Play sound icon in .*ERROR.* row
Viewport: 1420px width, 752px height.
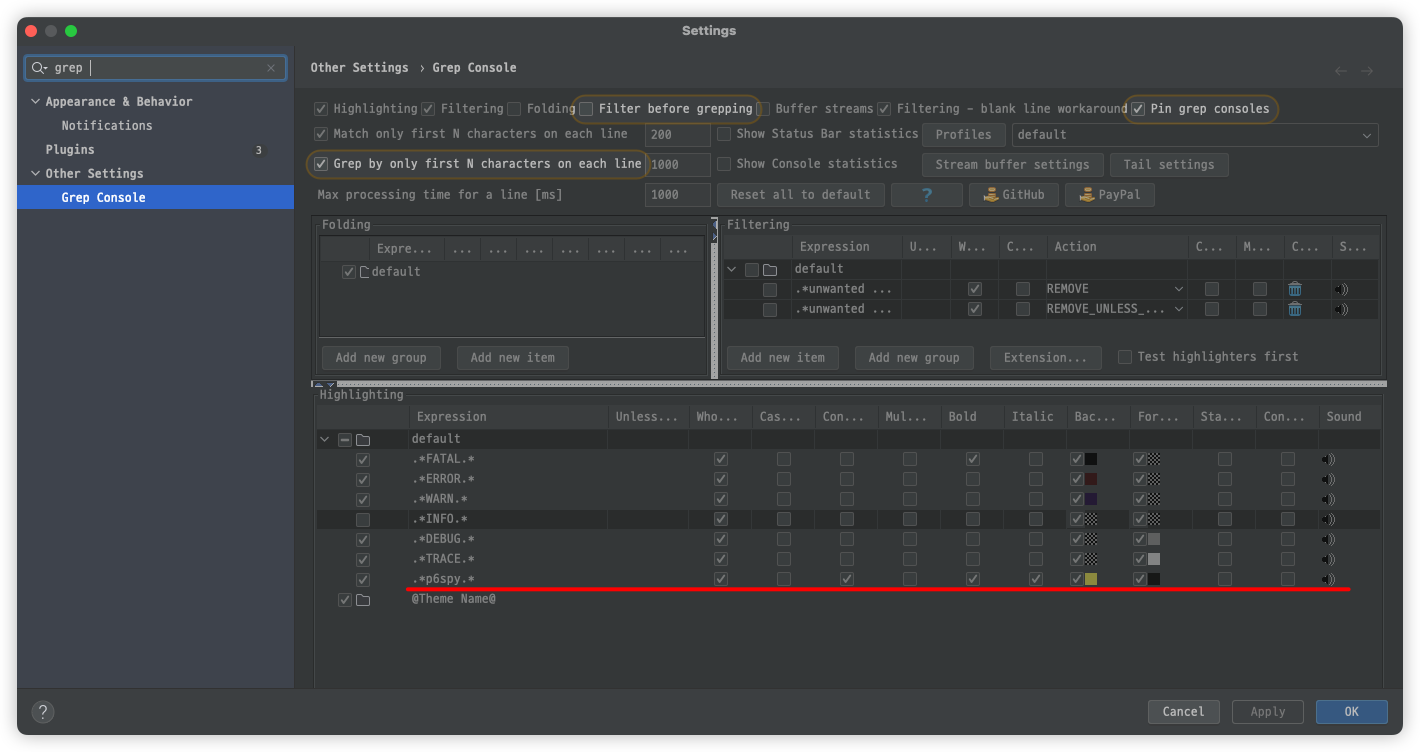pyautogui.click(x=1327, y=479)
